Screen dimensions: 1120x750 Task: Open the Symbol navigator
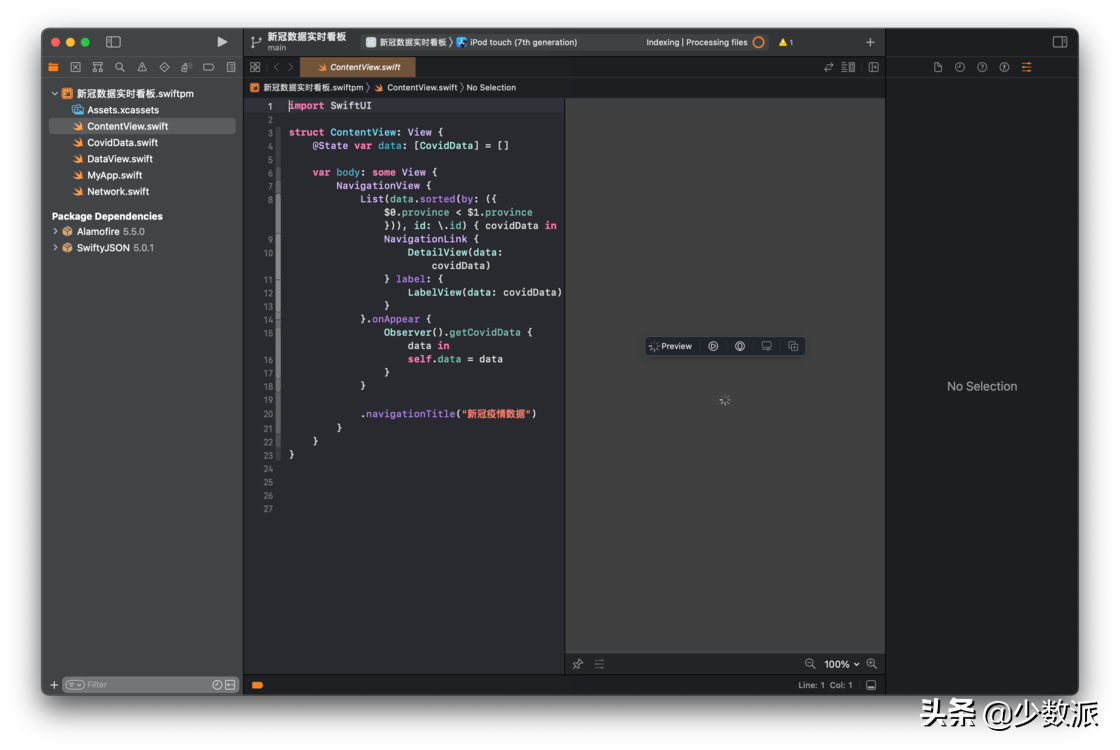[98, 67]
